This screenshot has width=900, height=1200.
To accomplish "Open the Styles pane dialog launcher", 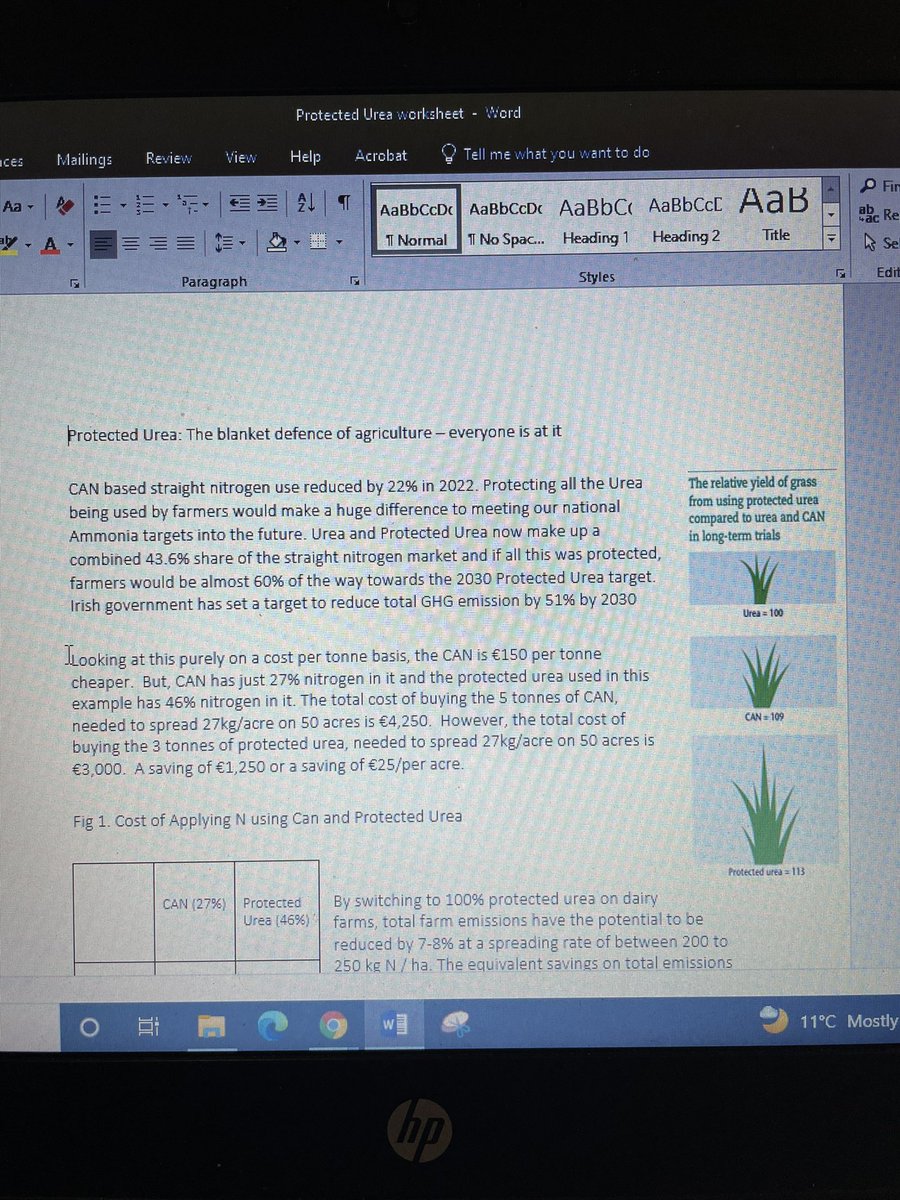I will (x=840, y=272).
